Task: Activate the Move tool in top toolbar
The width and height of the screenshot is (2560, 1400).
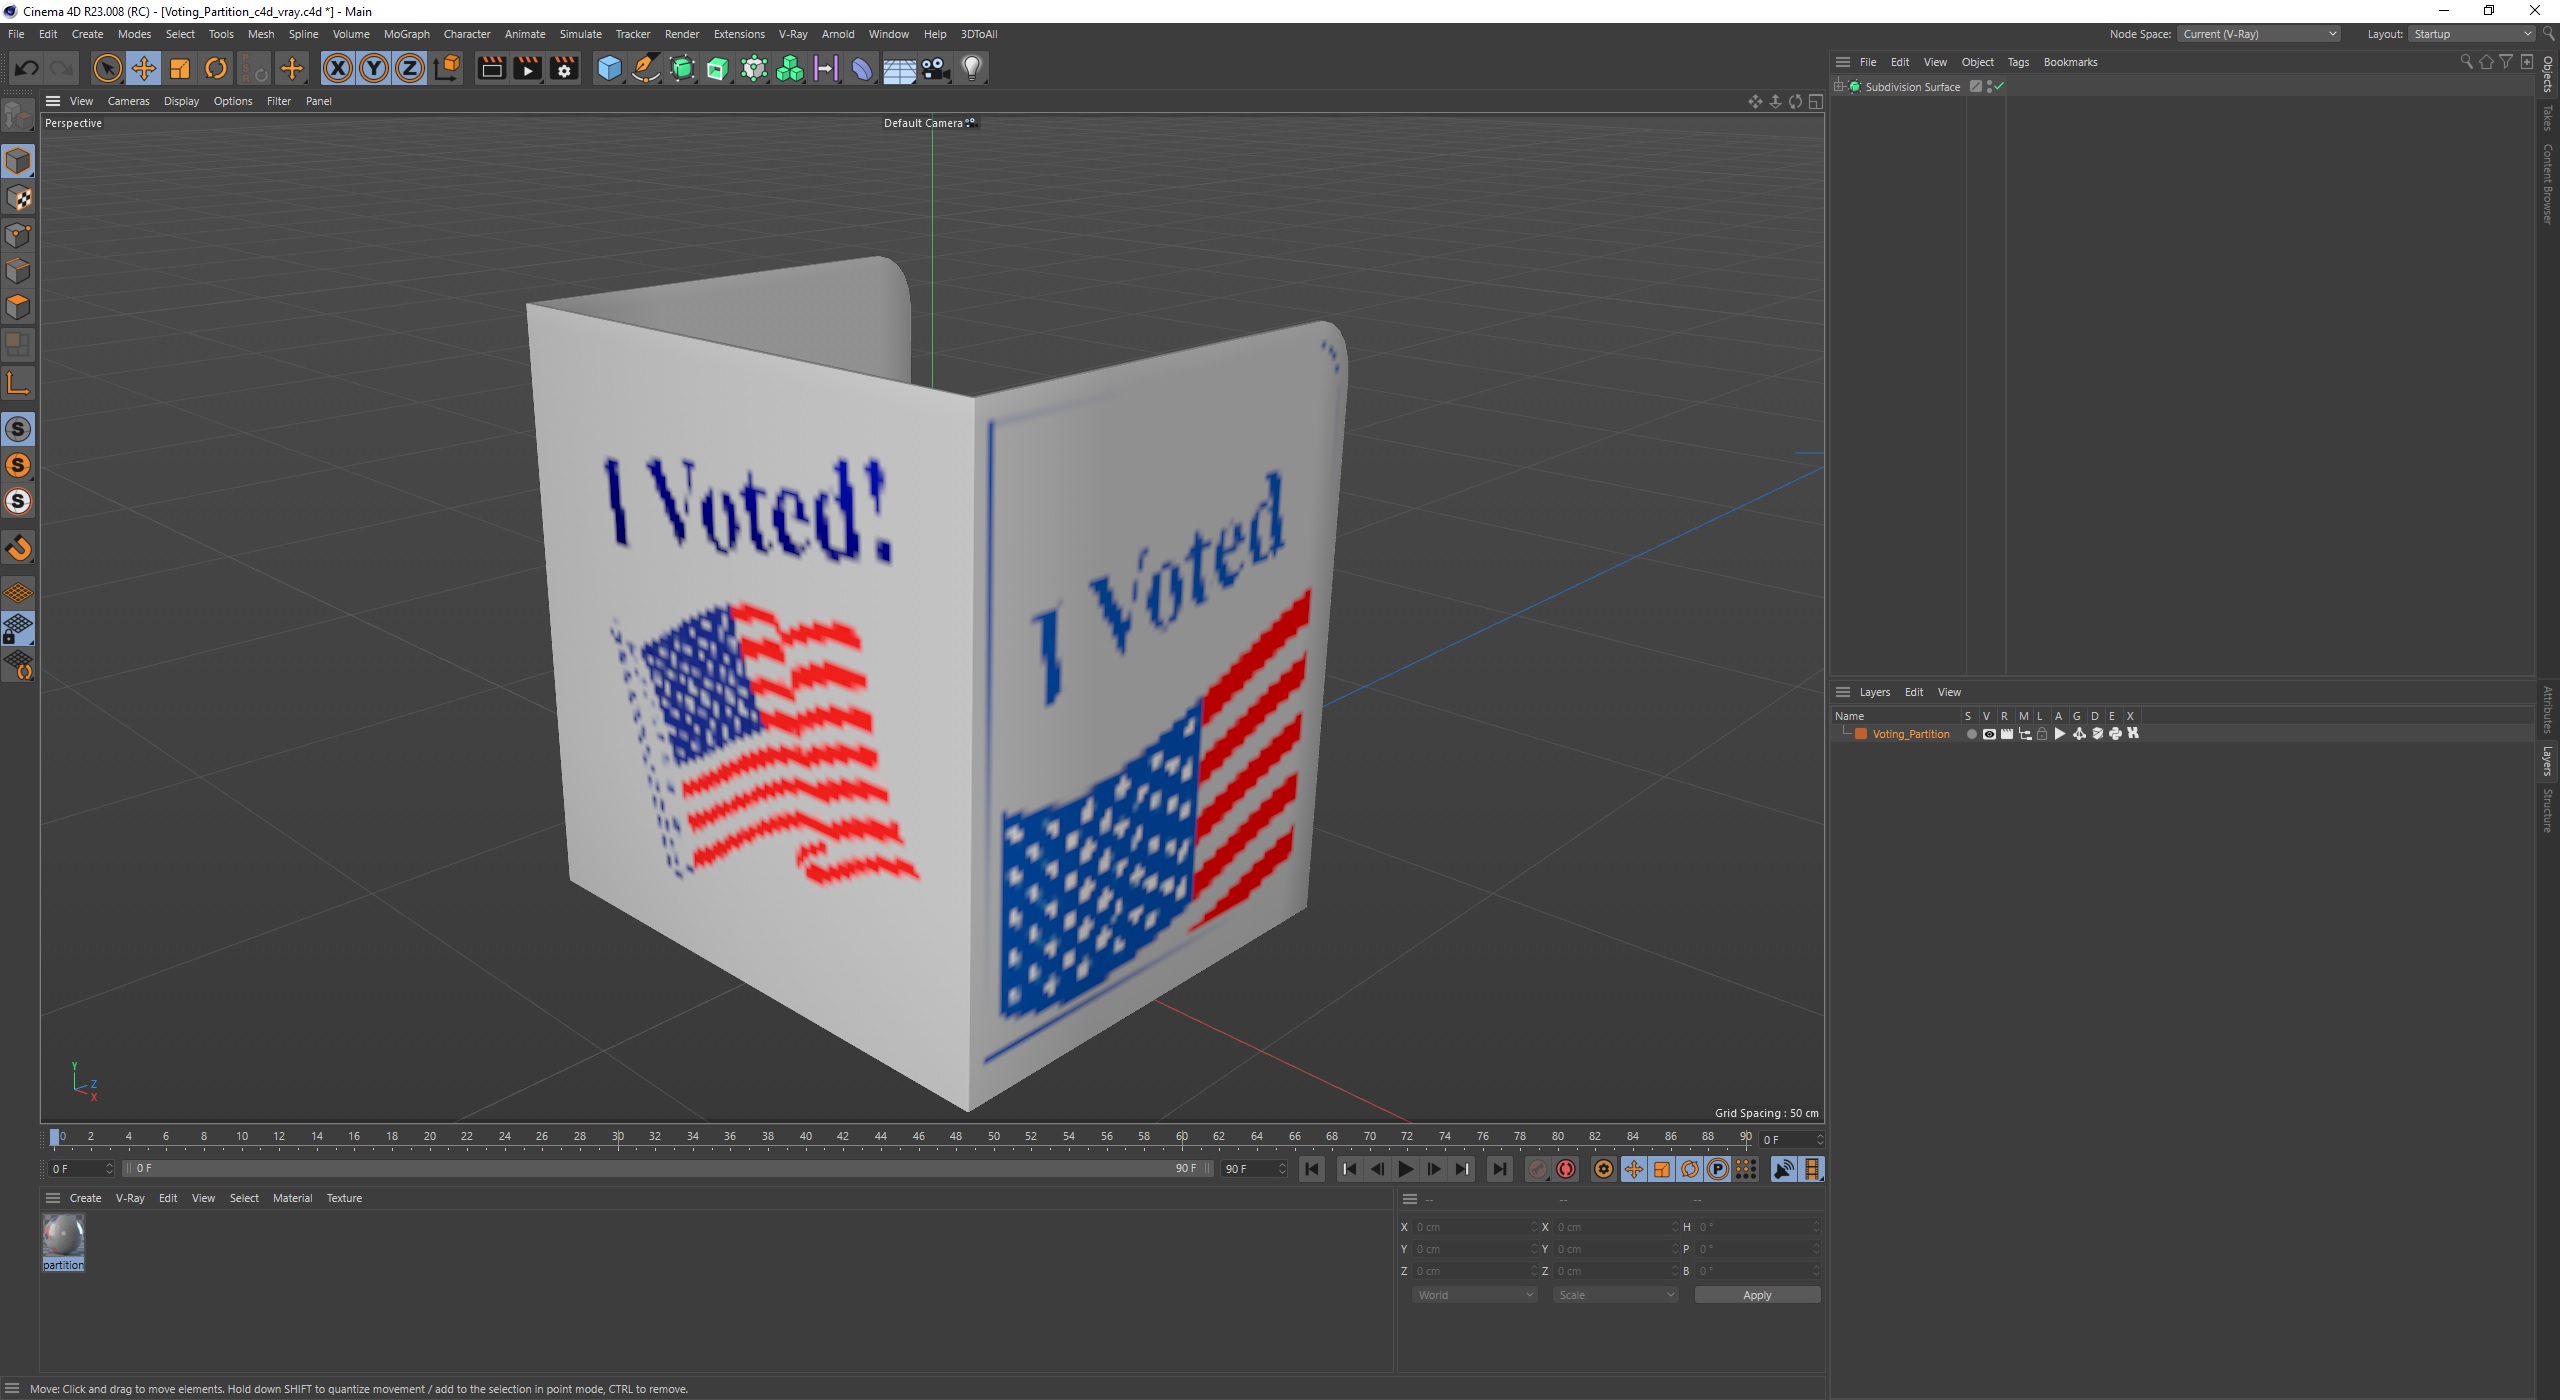Action: click(x=144, y=68)
